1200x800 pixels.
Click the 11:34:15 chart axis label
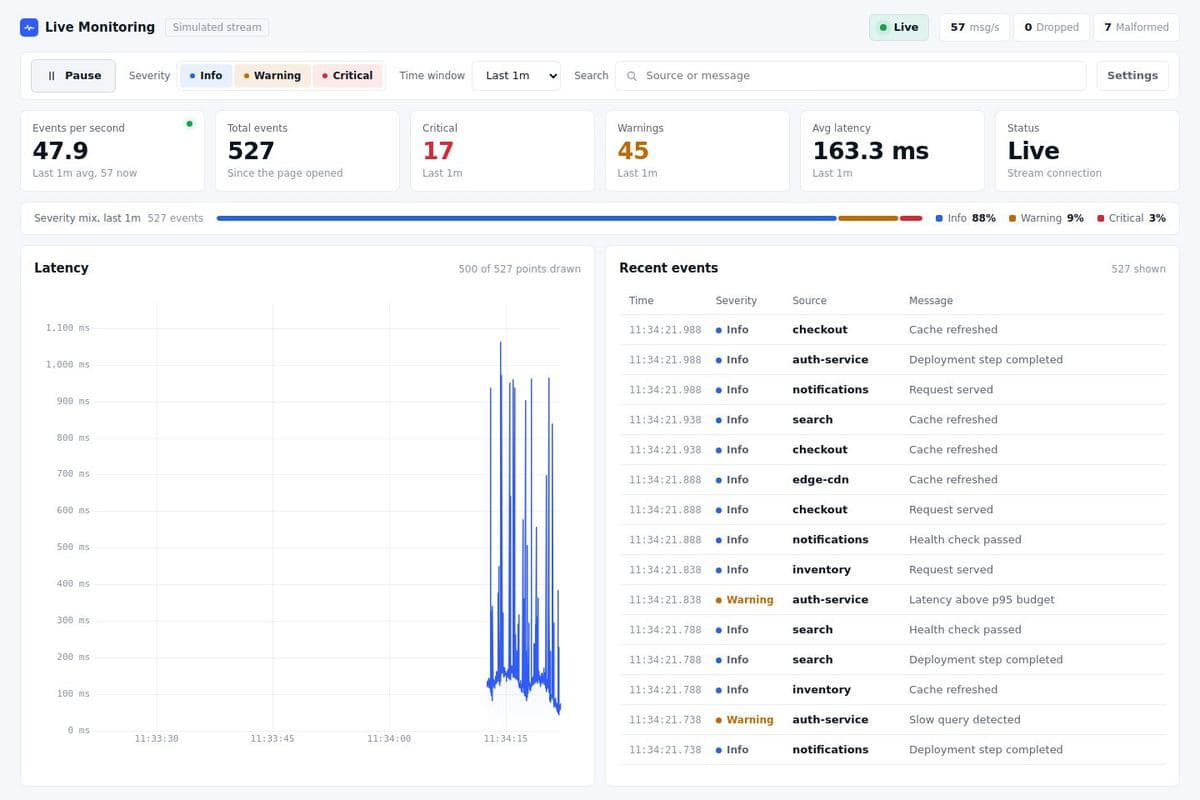(x=505, y=738)
